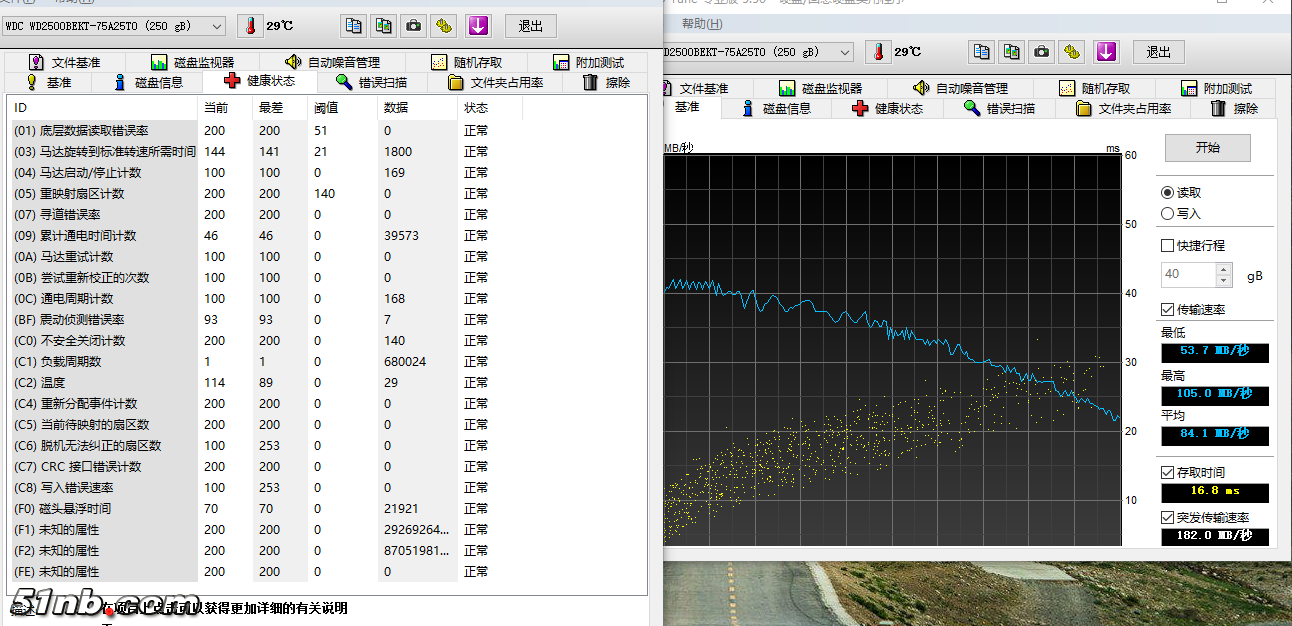1292x626 pixels.
Task: Click the copy screenshot icon in right window
Action: (x=1012, y=52)
